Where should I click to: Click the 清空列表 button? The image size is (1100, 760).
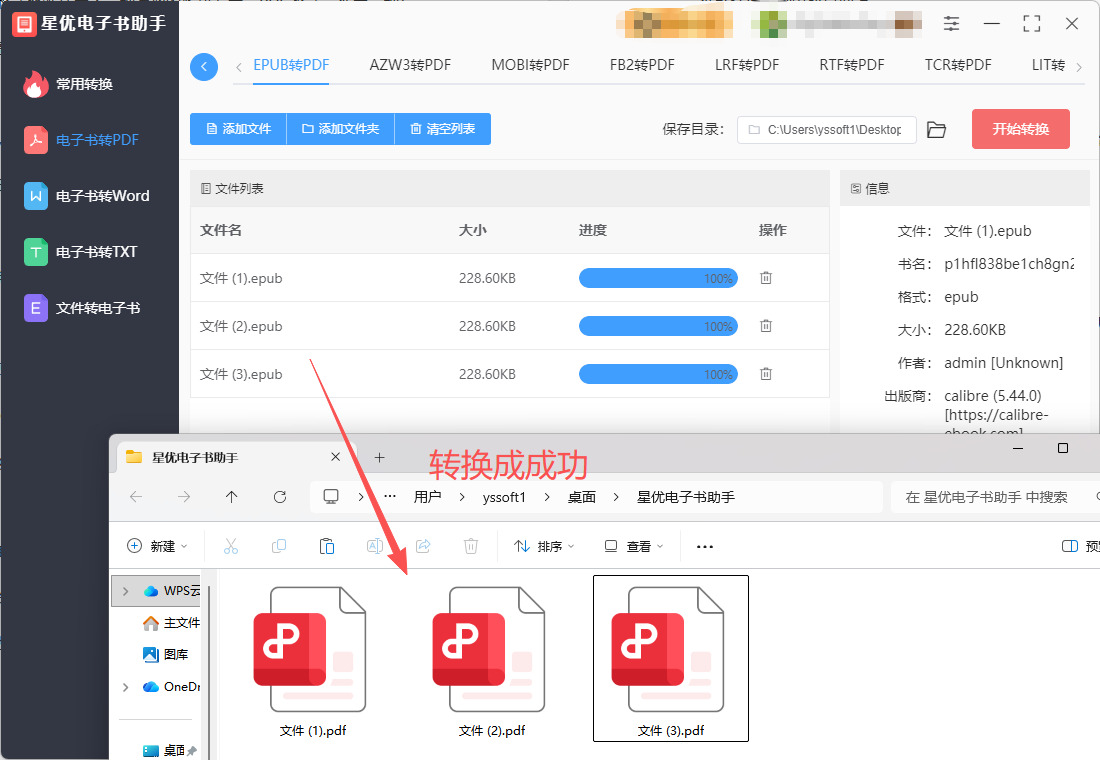point(442,129)
